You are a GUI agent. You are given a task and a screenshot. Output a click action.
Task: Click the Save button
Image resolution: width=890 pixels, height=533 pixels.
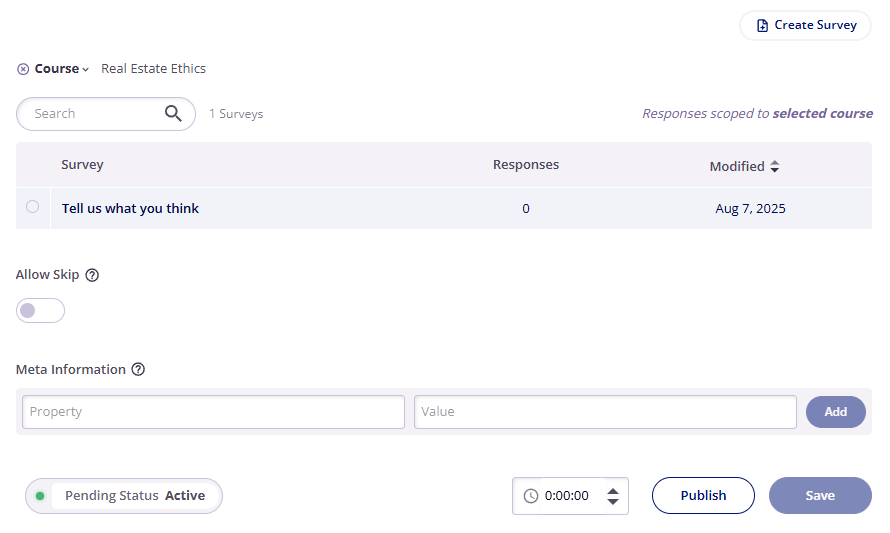(820, 496)
